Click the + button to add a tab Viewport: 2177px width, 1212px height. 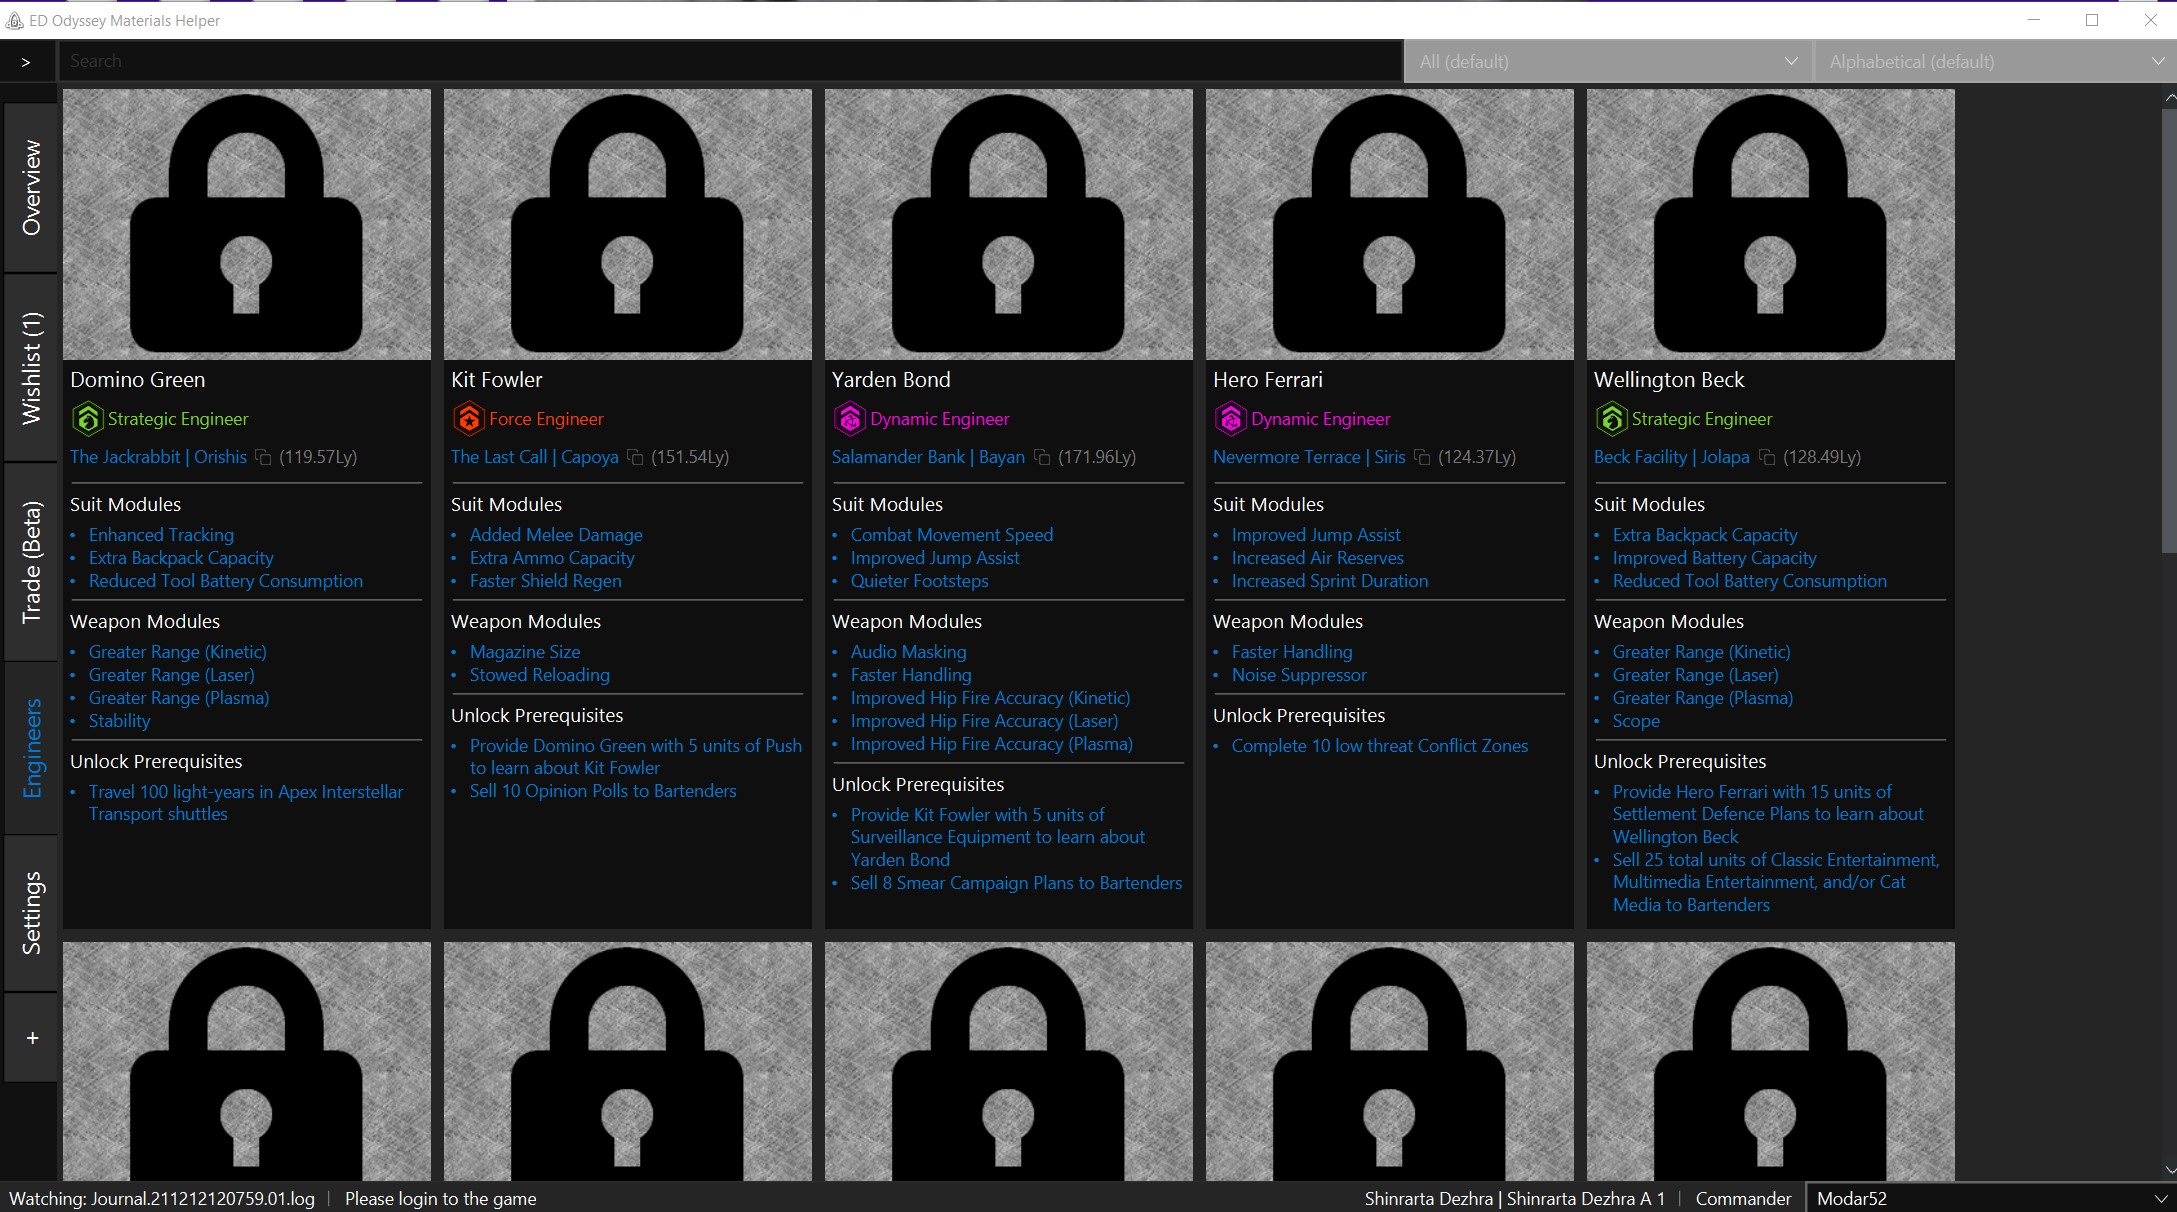31,1037
